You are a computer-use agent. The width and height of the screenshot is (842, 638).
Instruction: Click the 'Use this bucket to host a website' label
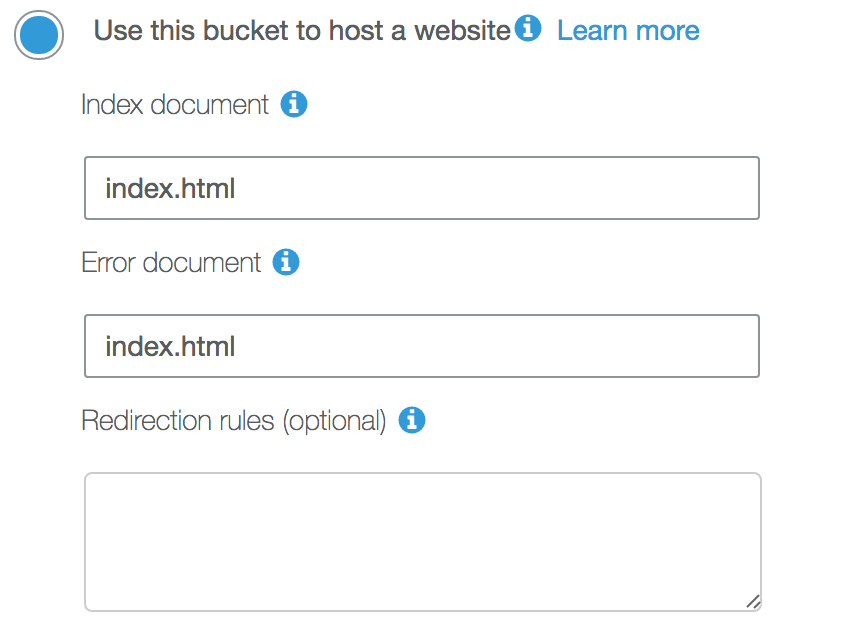coord(301,31)
